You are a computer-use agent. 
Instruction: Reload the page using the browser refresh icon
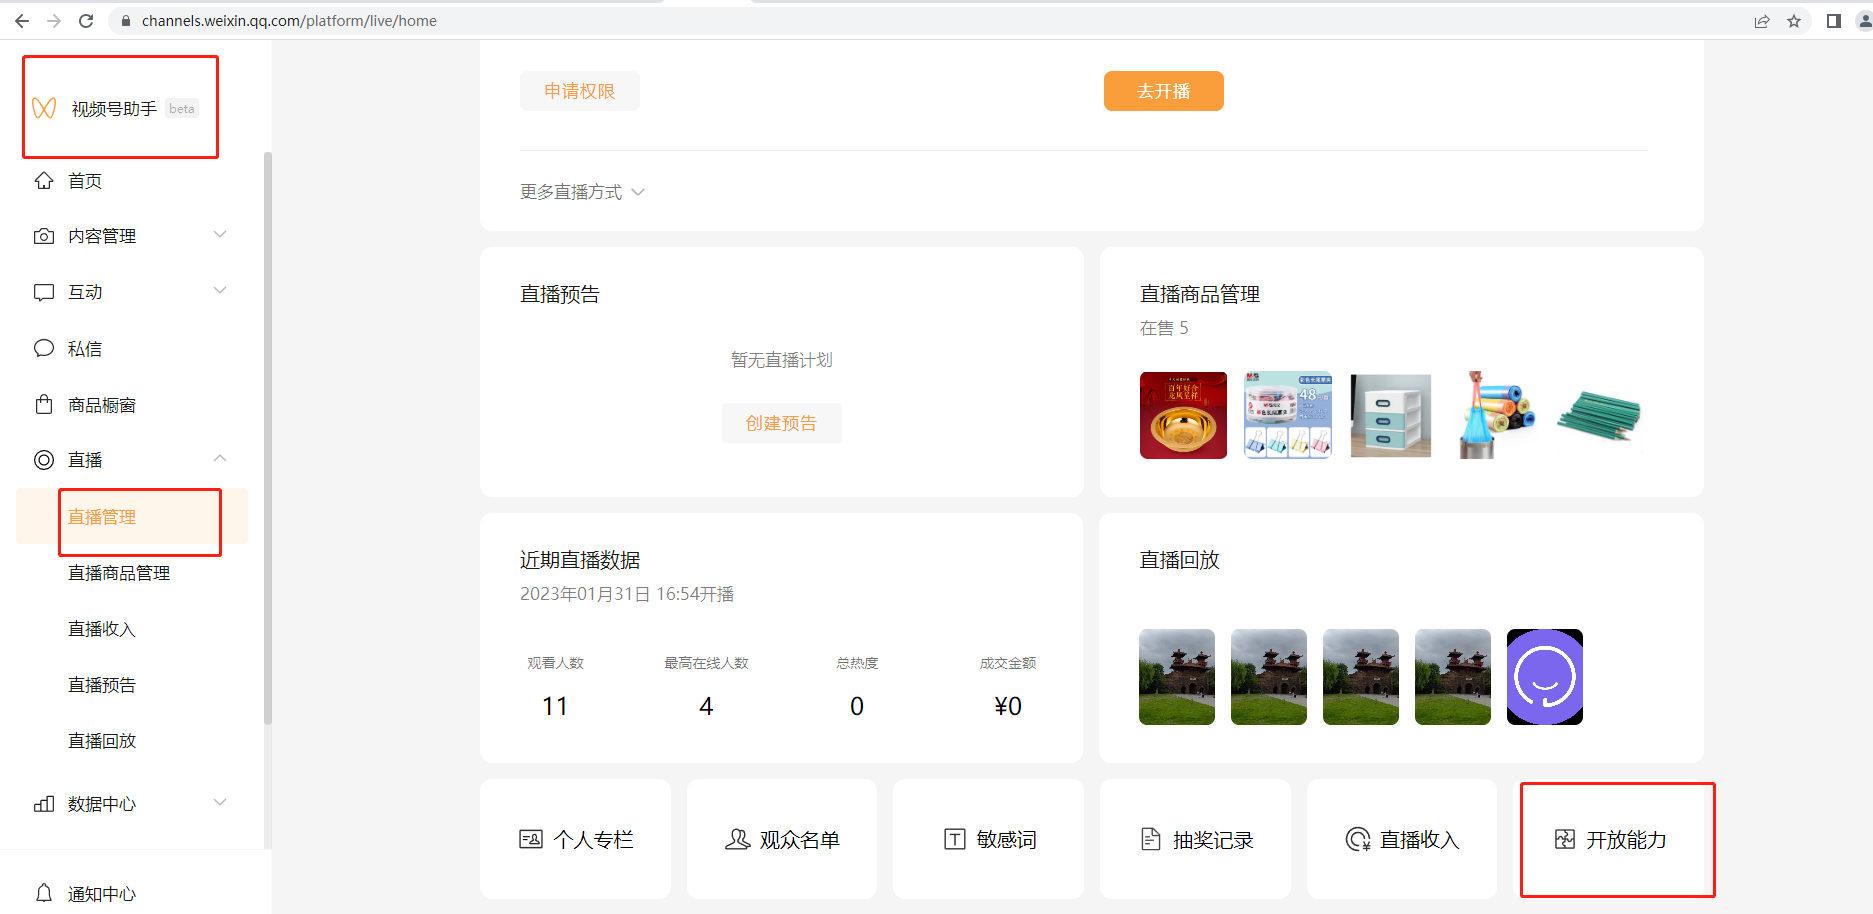pos(86,21)
